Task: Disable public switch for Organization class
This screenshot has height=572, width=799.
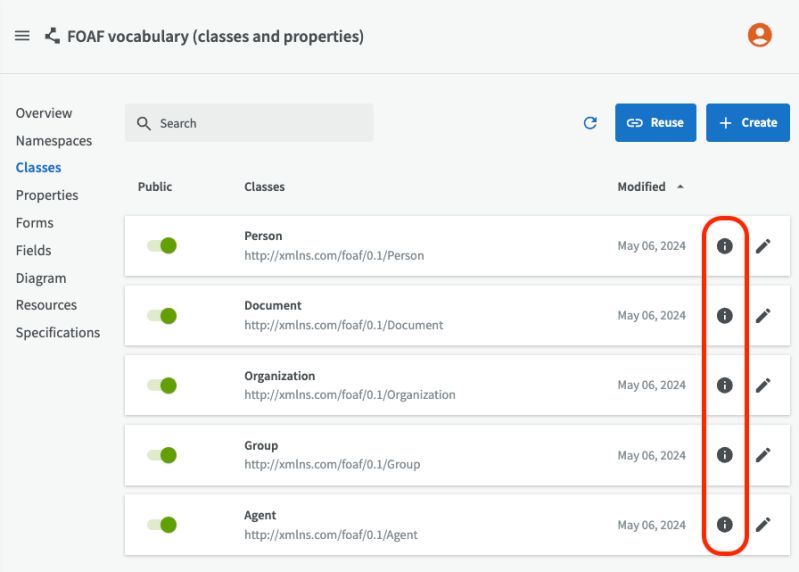Action: coord(162,385)
